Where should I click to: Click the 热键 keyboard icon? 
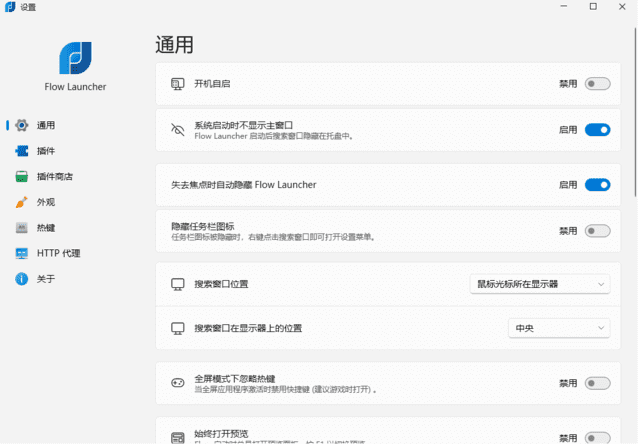[x=21, y=228]
